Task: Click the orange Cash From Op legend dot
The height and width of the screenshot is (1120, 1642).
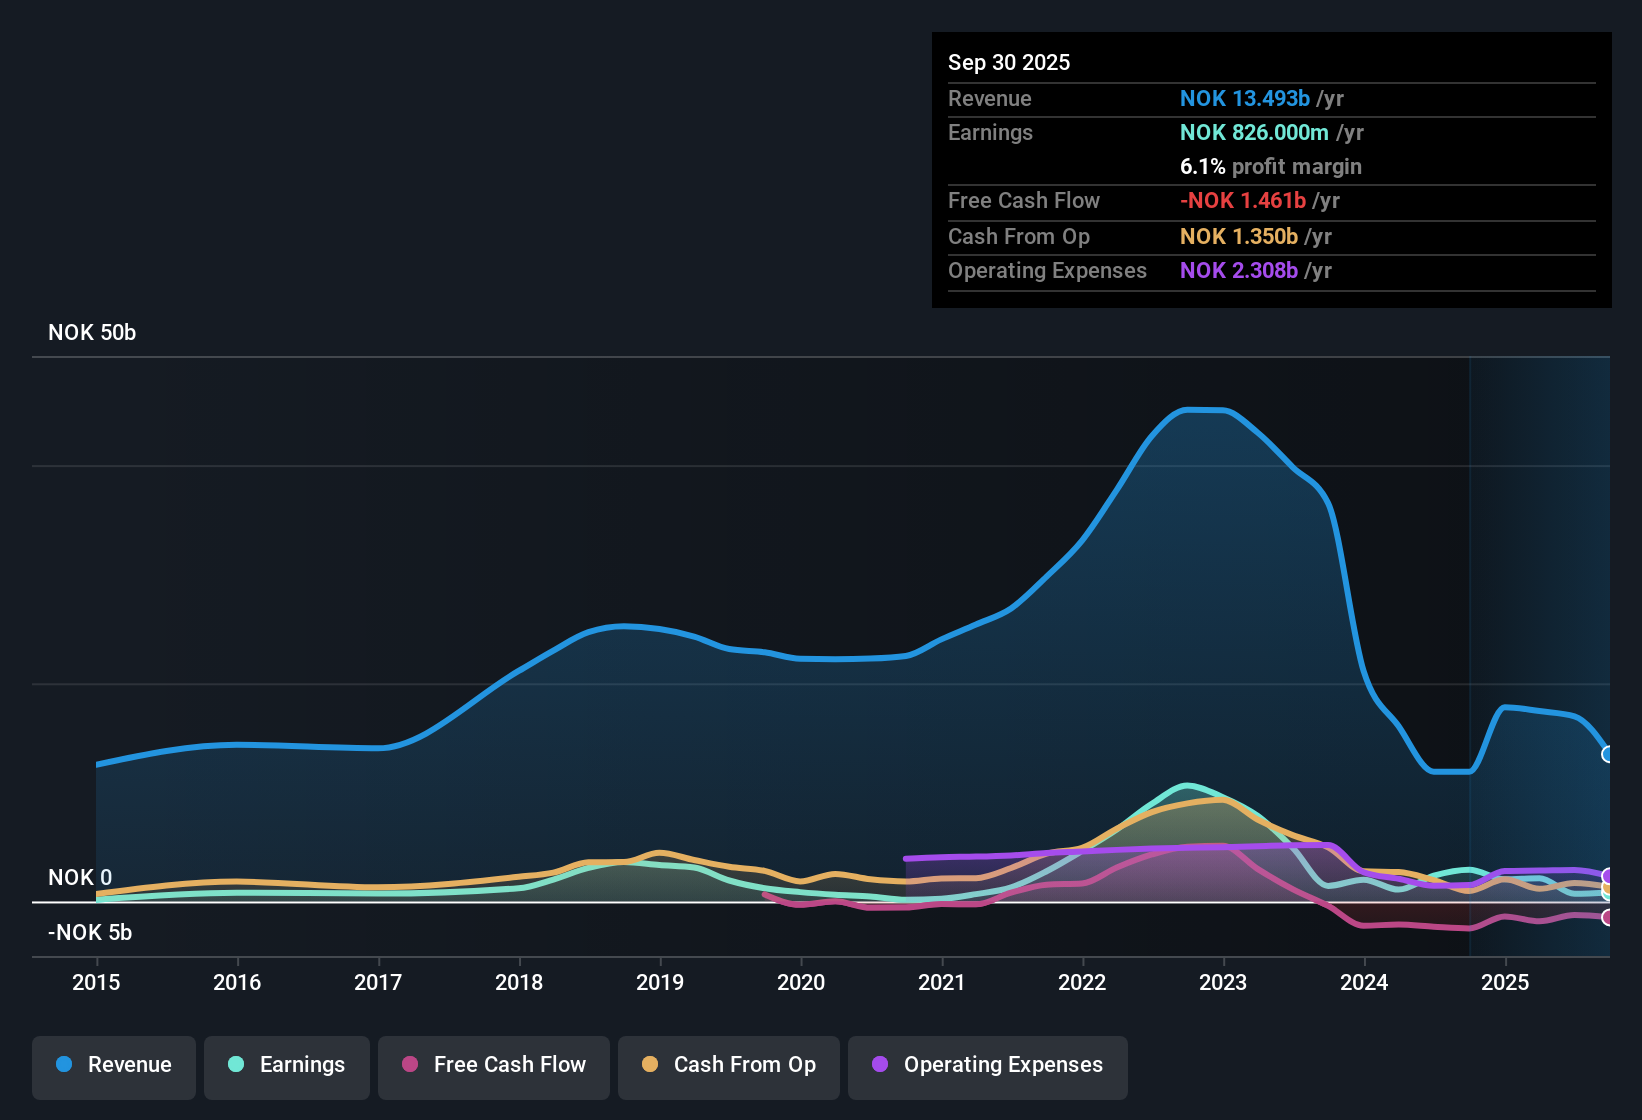Action: (x=650, y=1064)
